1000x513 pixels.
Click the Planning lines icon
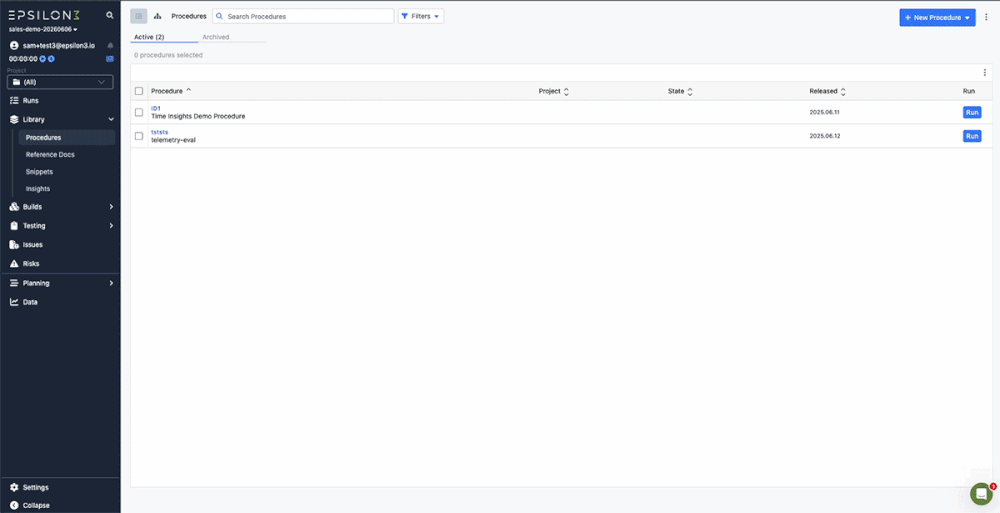[x=14, y=283]
